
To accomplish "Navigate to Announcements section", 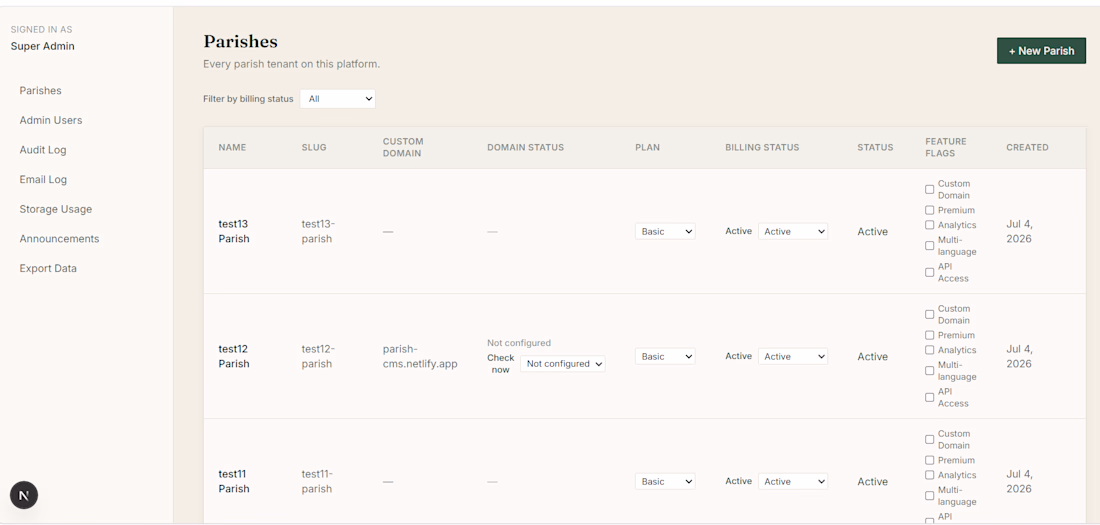I will tap(59, 239).
